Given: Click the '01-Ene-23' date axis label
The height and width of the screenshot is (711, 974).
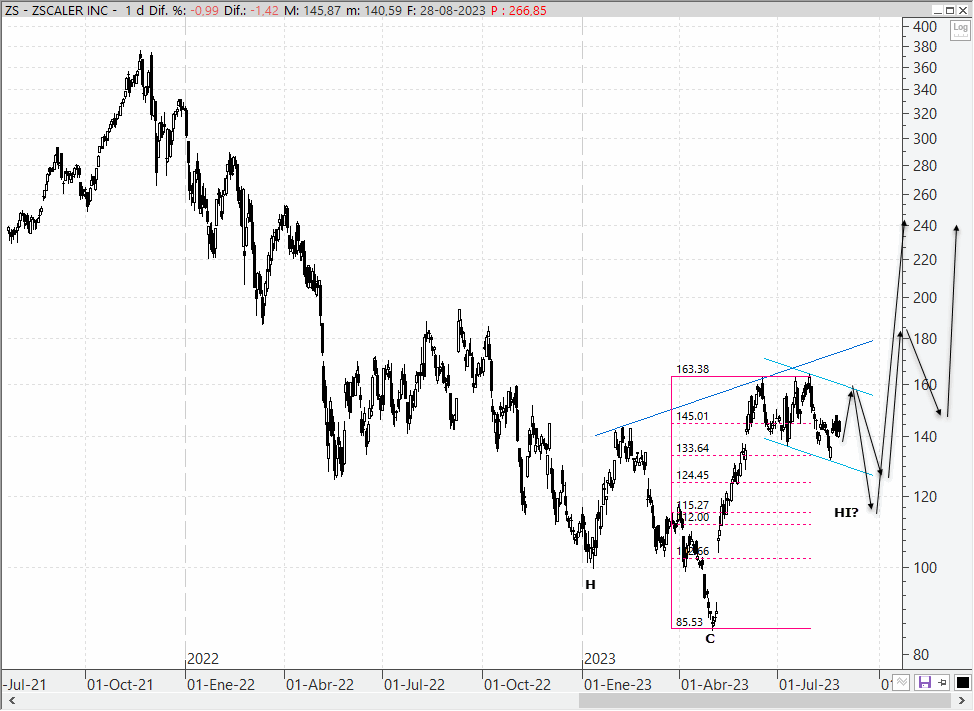Looking at the screenshot, I should click(x=617, y=684).
